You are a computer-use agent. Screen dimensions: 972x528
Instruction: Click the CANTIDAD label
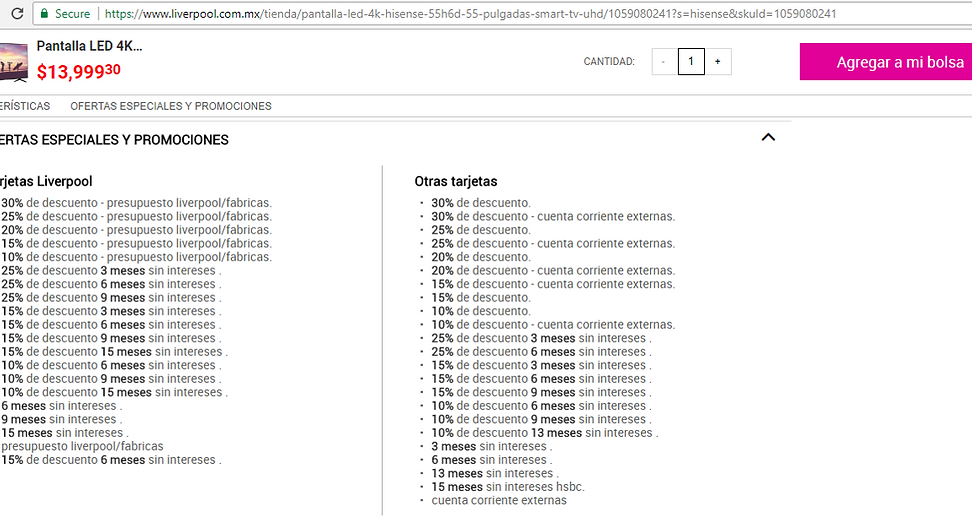pos(609,61)
